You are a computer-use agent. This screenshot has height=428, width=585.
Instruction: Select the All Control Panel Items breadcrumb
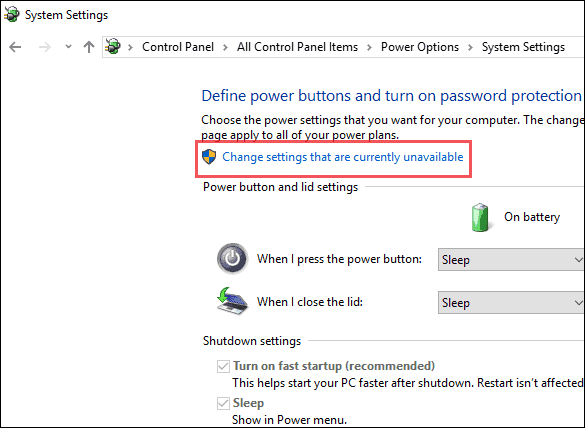tap(297, 47)
